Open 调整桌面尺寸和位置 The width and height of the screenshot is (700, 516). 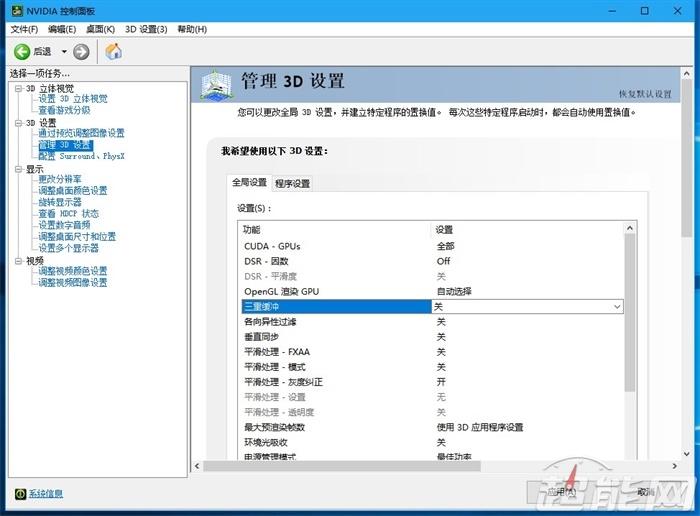77,237
